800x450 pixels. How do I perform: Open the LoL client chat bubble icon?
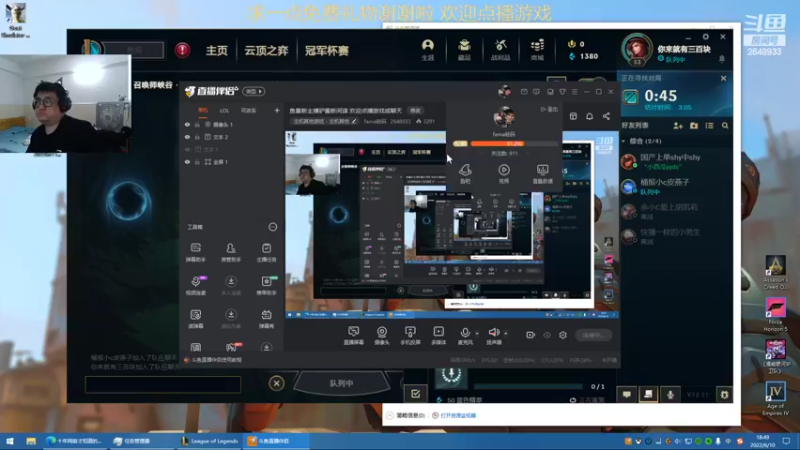[627, 394]
